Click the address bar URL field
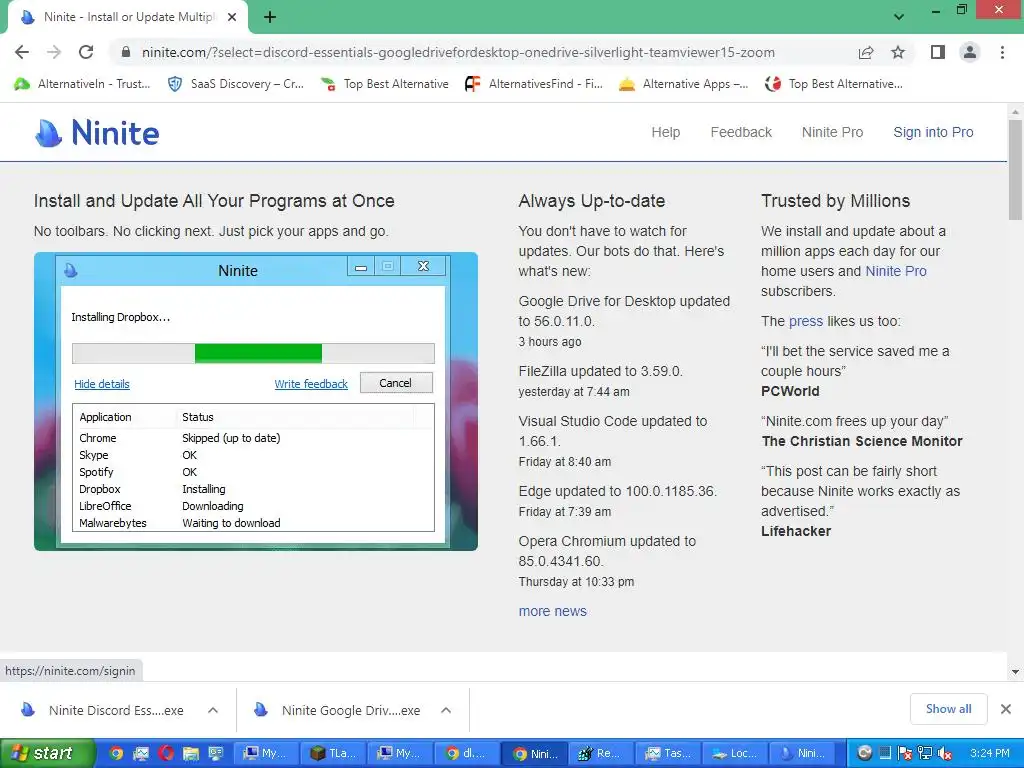Screen dimensions: 1024x768 [458, 52]
